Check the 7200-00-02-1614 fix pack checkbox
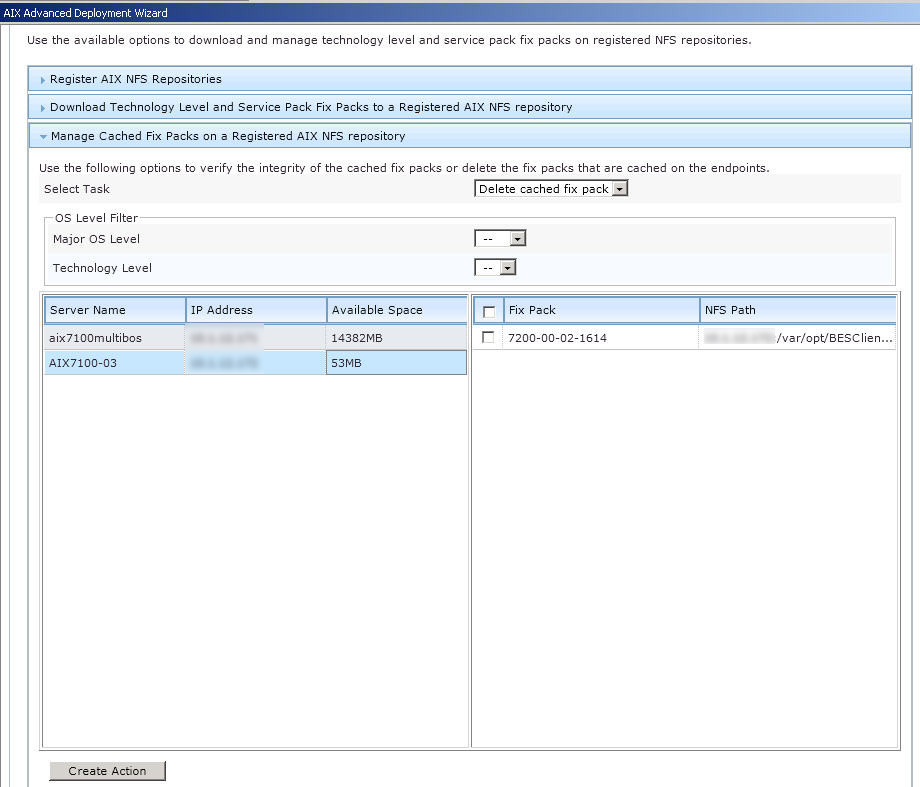The height and width of the screenshot is (787, 920). [488, 337]
